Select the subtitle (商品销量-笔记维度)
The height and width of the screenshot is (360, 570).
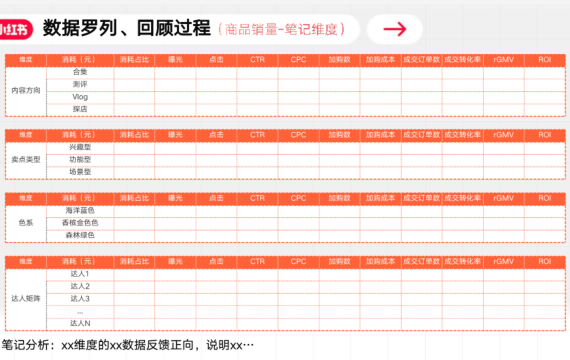[281, 29]
